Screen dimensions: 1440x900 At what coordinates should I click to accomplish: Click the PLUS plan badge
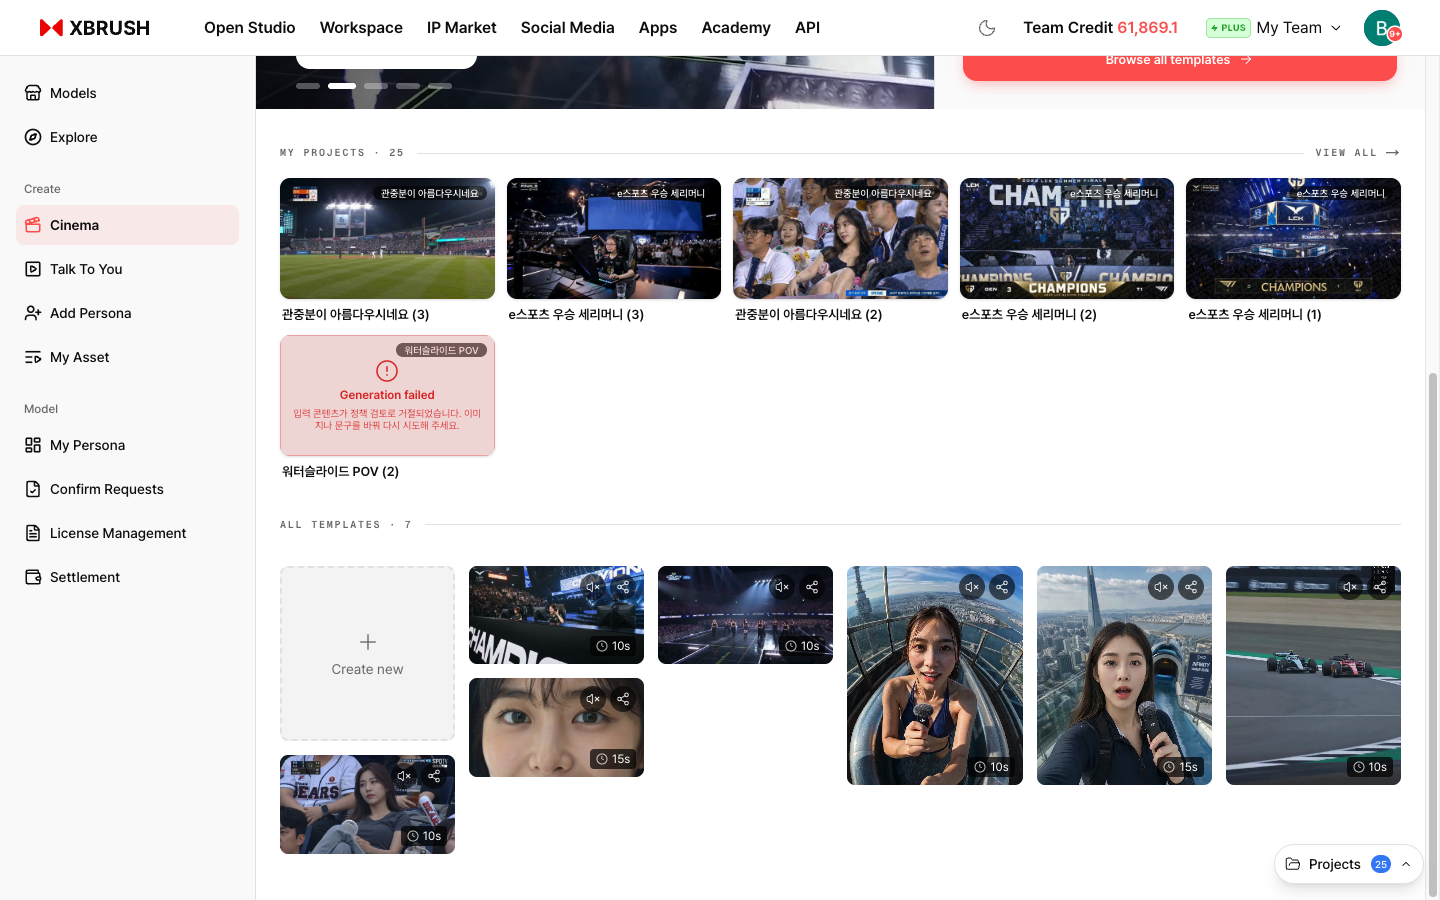tap(1228, 28)
